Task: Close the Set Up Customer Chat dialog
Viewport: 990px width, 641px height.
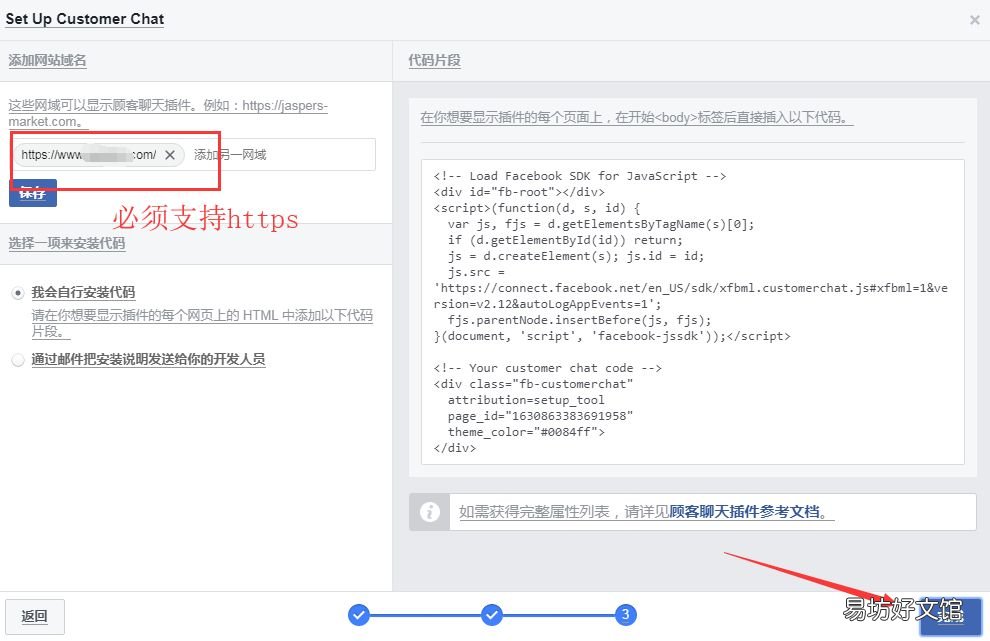Action: pos(974,20)
